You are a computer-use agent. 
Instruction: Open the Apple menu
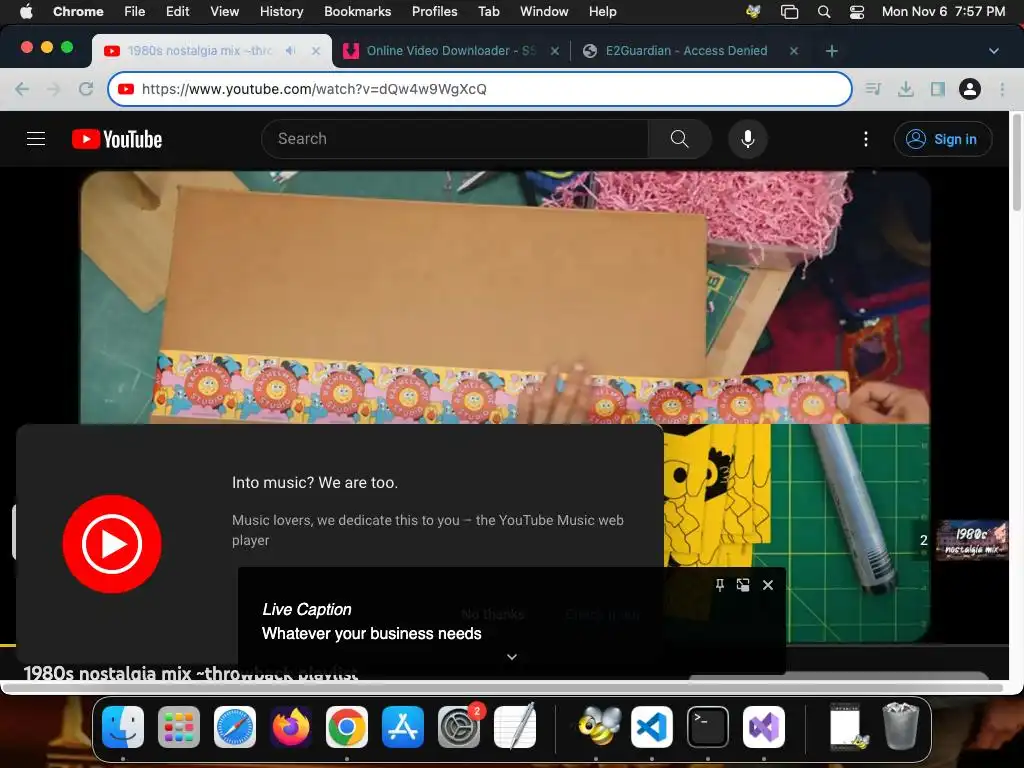coord(26,11)
